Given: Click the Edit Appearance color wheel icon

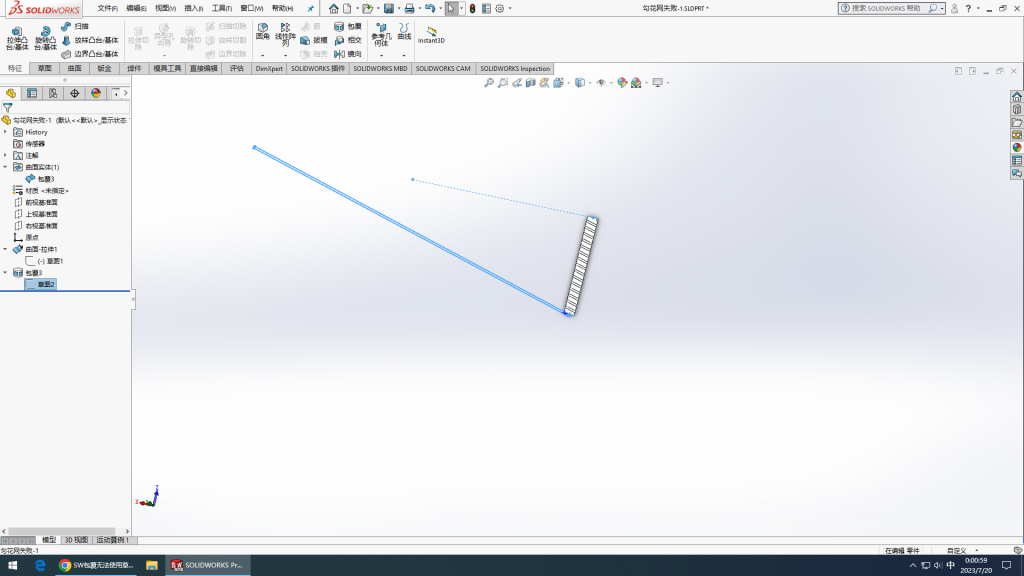Looking at the screenshot, I should point(622,83).
